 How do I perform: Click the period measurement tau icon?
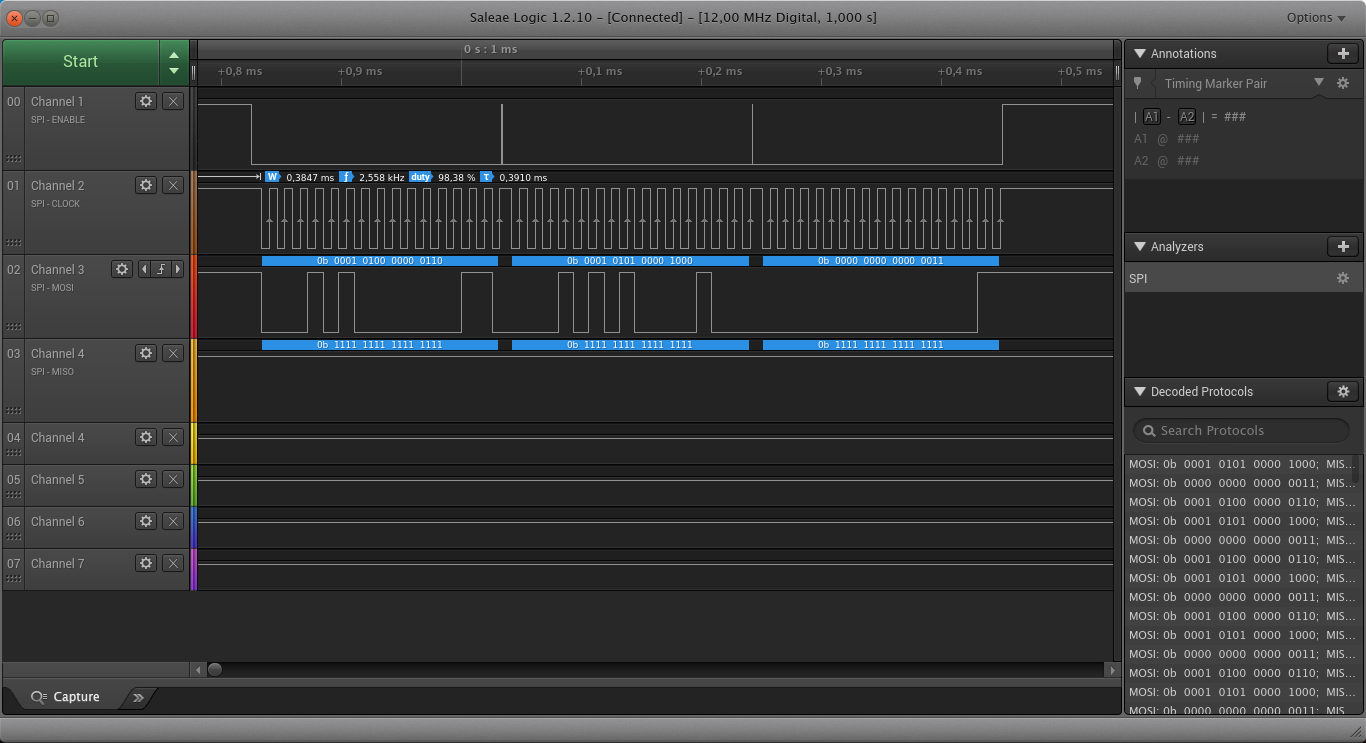pos(487,177)
